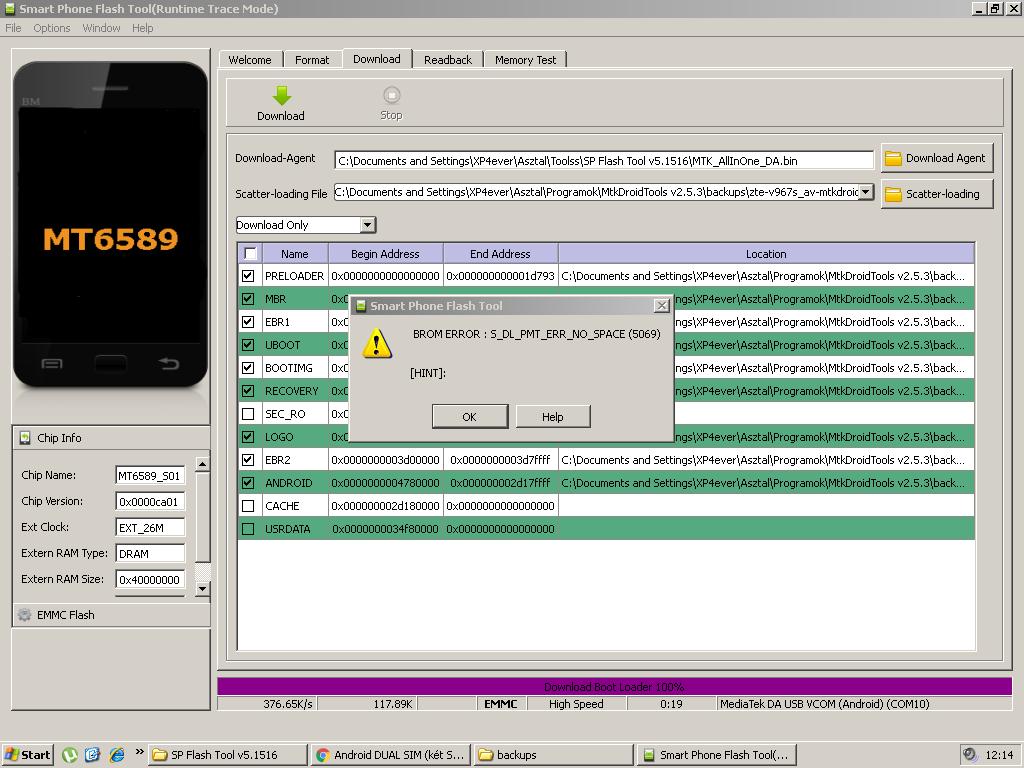This screenshot has height=768, width=1024.
Task: Click the Location column header
Action: pos(766,253)
